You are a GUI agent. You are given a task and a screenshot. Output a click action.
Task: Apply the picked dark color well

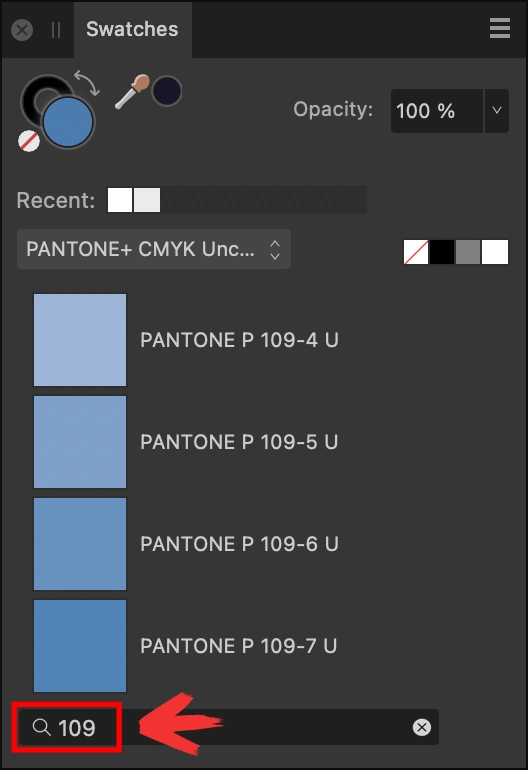tap(167, 91)
